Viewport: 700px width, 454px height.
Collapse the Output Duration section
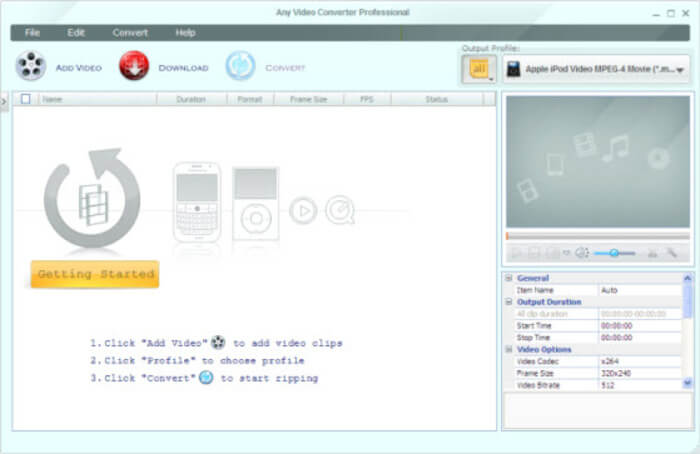(509, 302)
